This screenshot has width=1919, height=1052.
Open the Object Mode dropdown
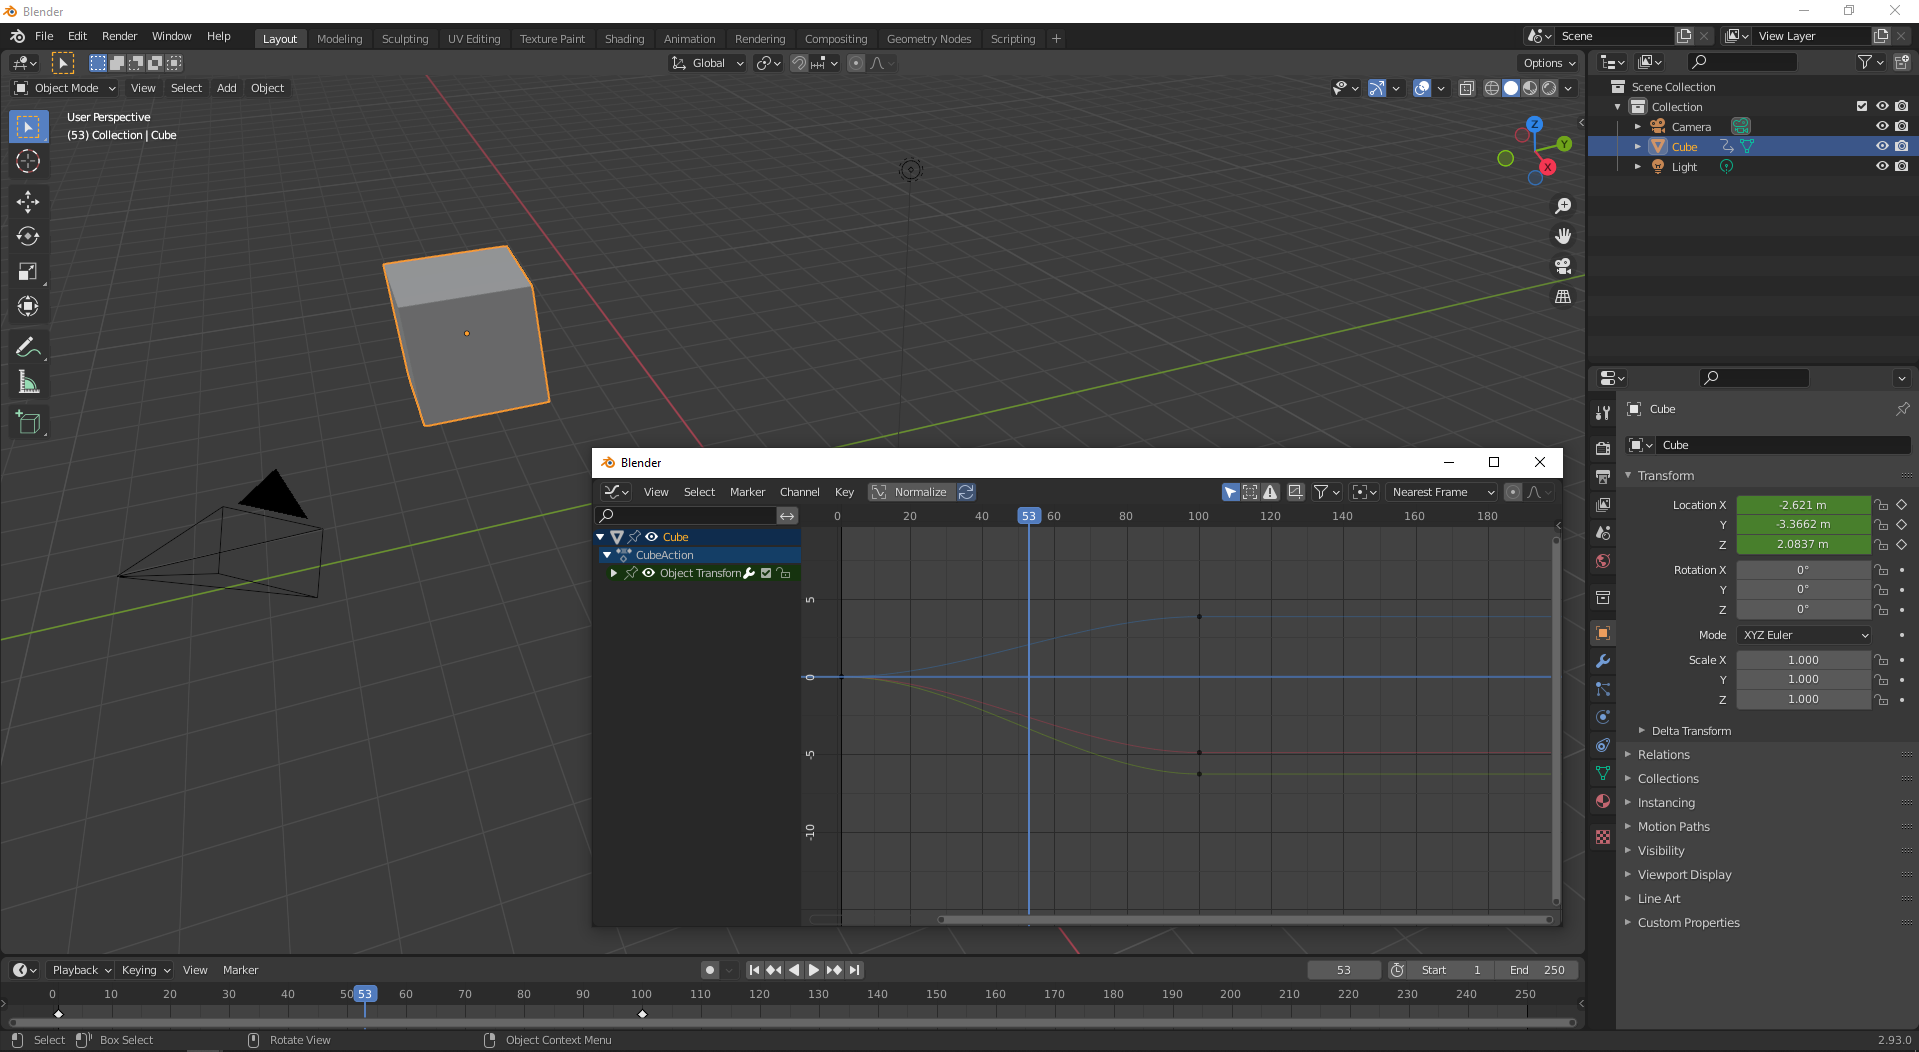click(65, 88)
